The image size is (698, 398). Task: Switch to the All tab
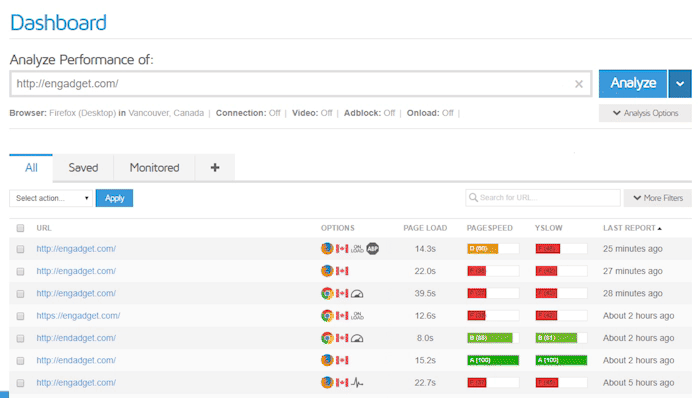(x=31, y=168)
